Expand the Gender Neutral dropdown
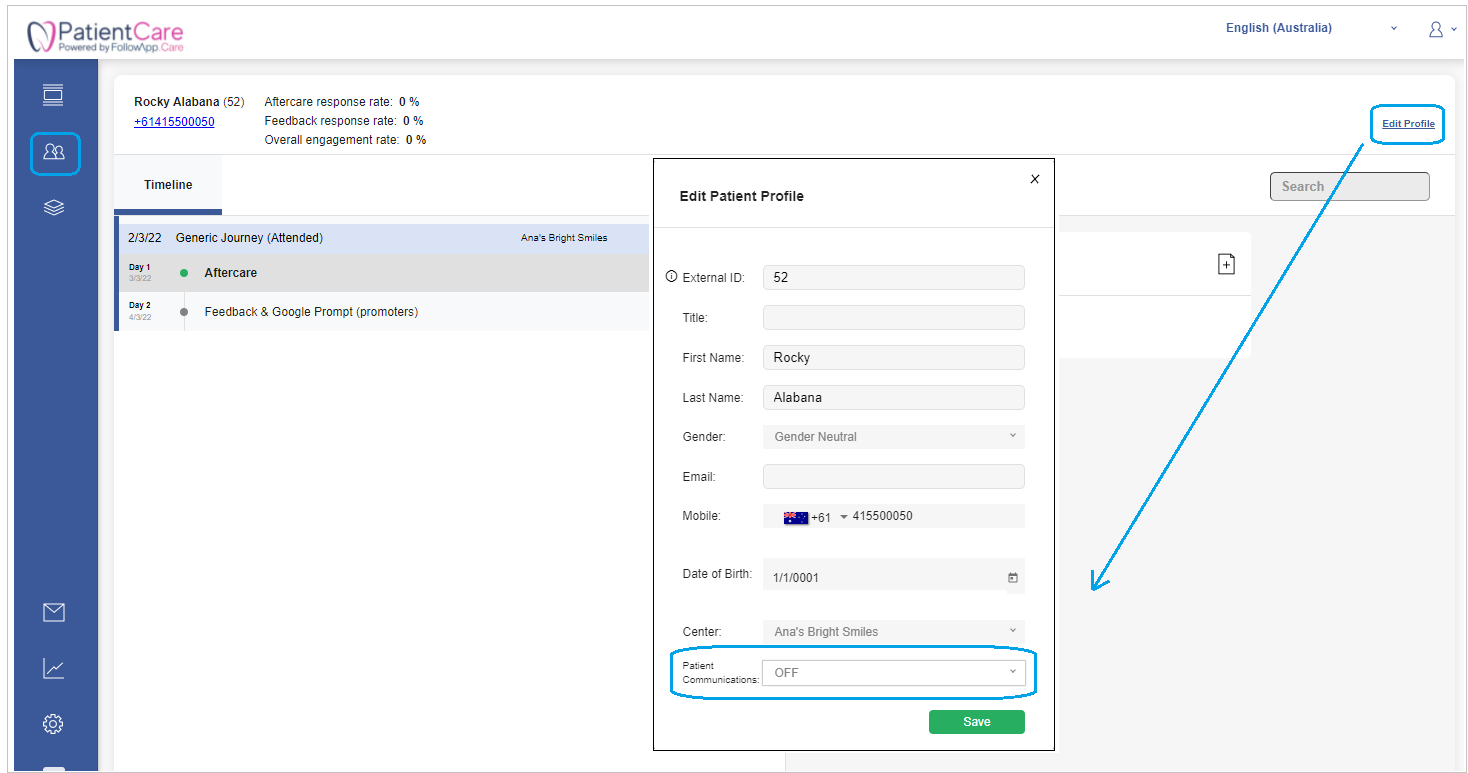 point(894,437)
